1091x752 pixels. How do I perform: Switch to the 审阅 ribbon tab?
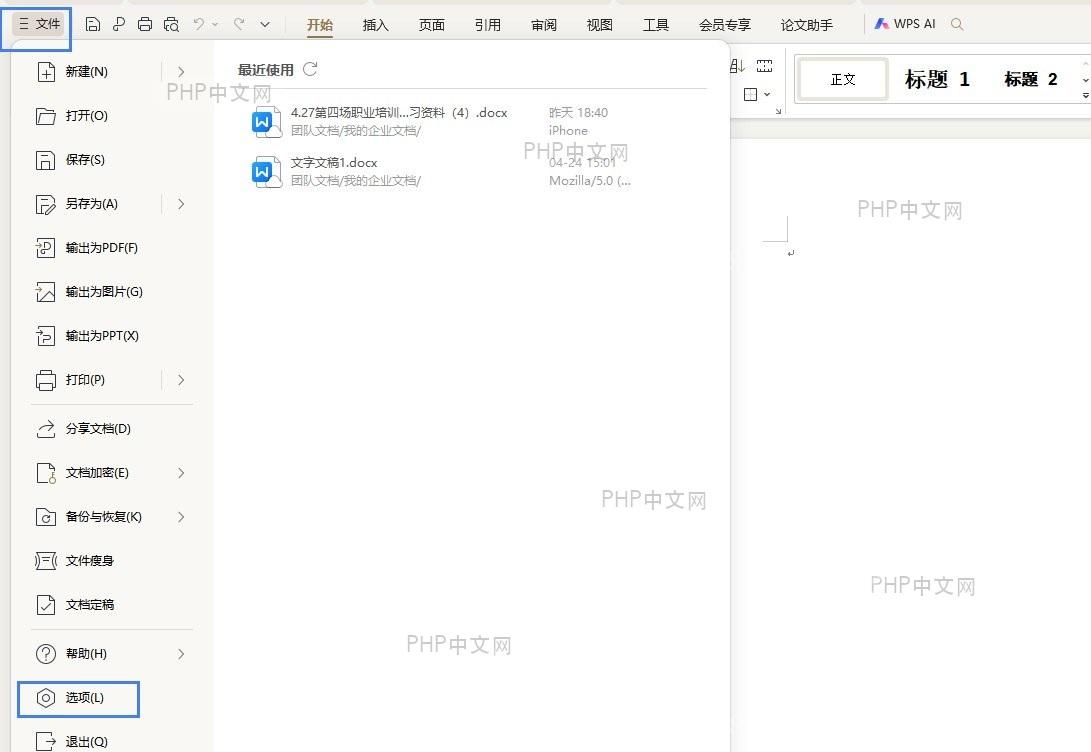coord(543,25)
